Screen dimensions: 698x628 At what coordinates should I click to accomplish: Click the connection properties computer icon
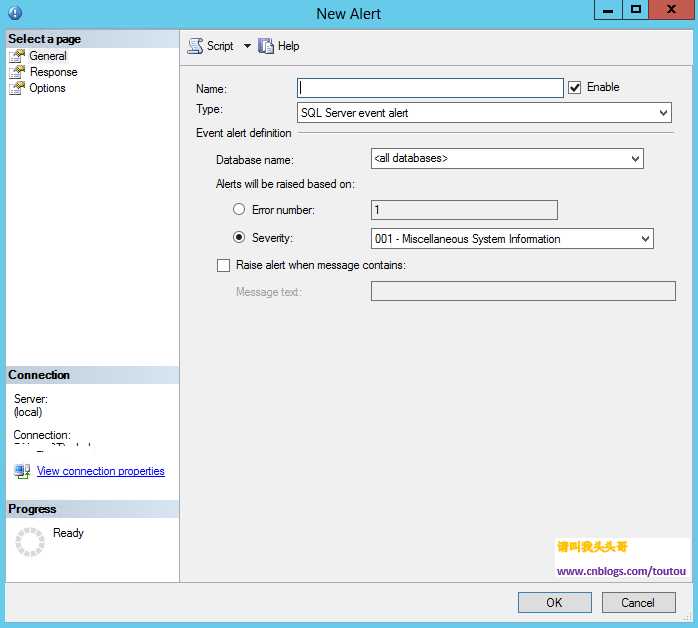tap(22, 471)
